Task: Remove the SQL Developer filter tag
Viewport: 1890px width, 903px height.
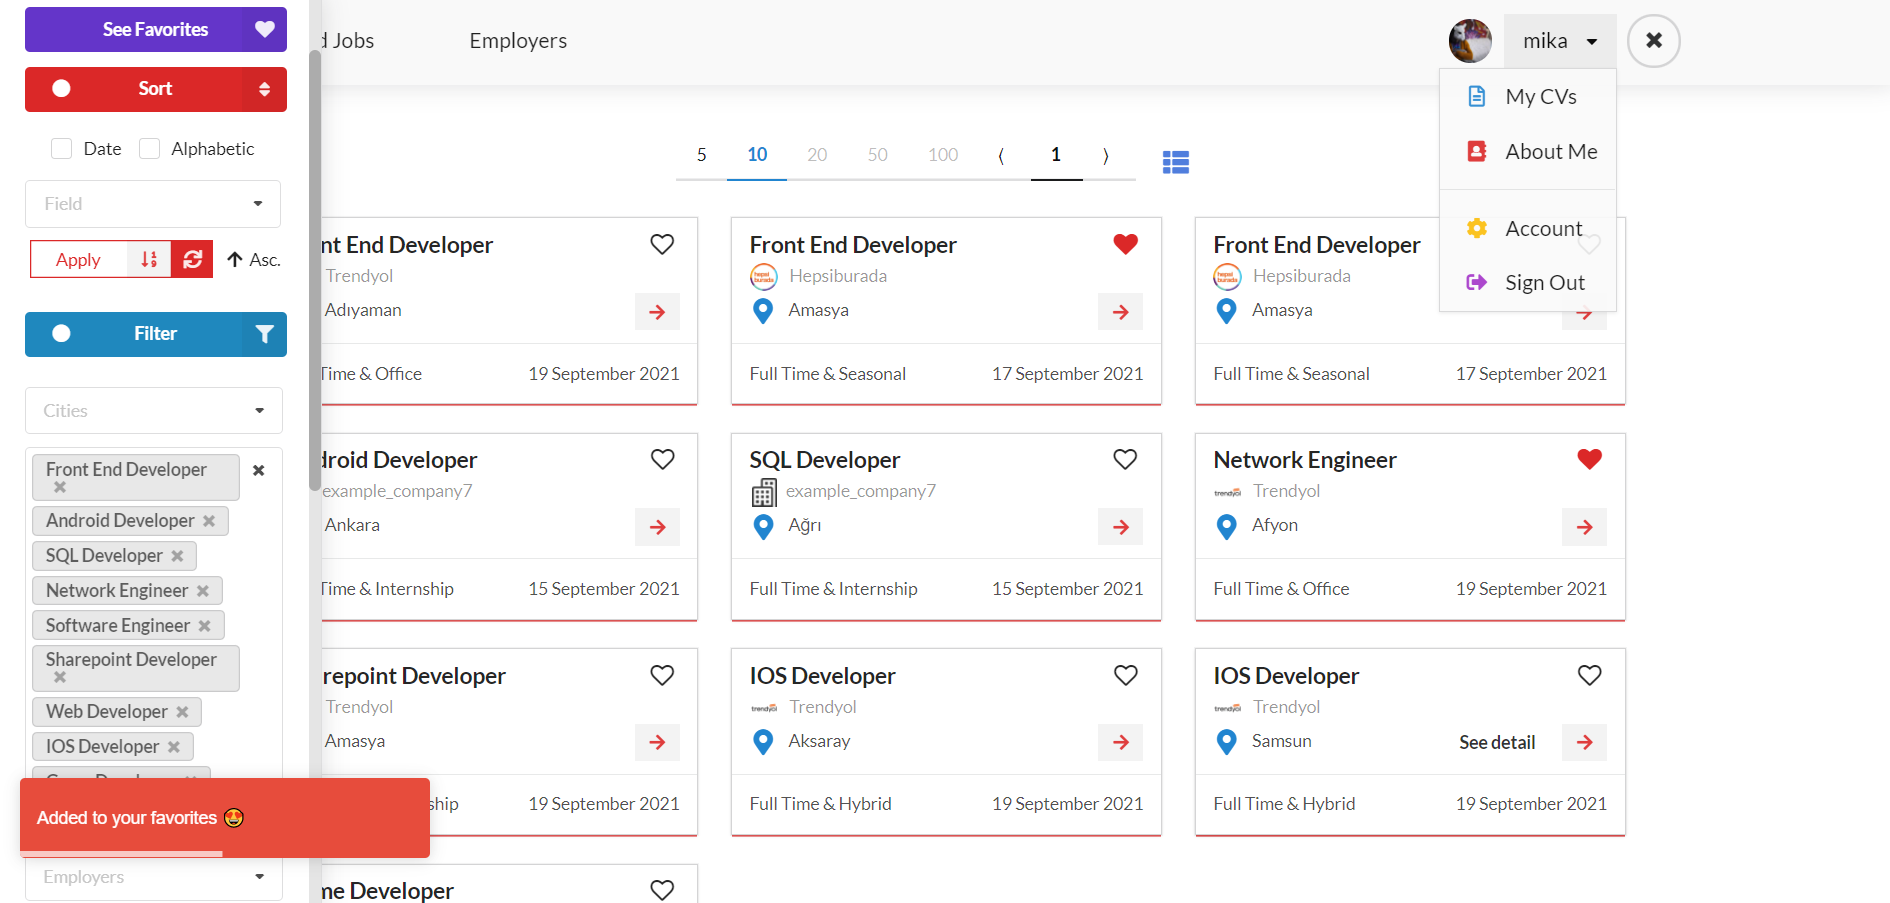Action: click(177, 556)
